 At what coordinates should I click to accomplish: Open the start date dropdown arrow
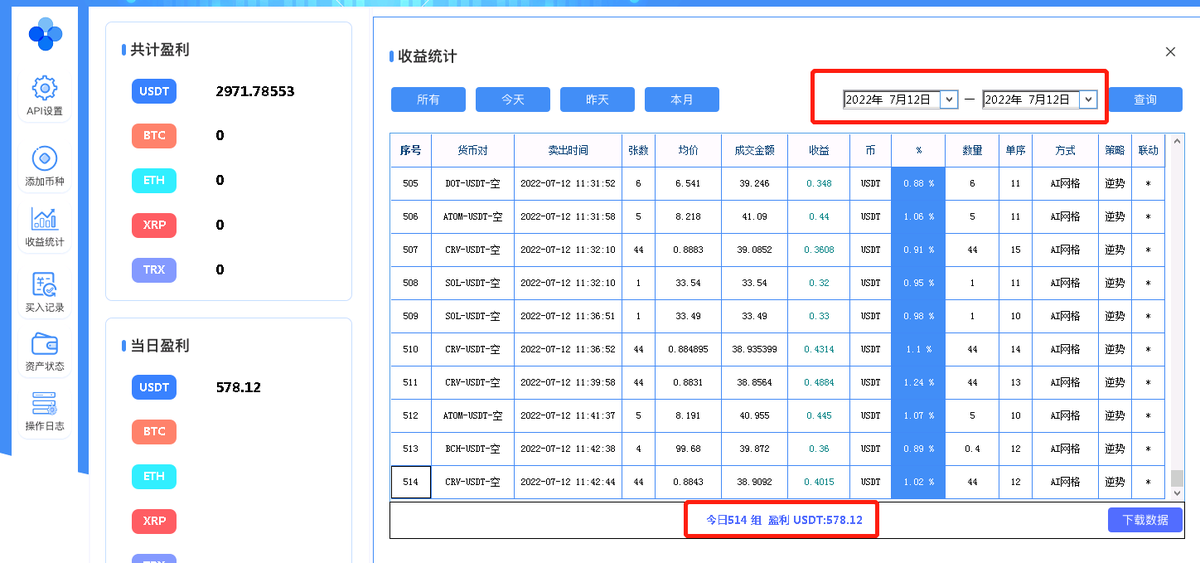click(x=949, y=99)
